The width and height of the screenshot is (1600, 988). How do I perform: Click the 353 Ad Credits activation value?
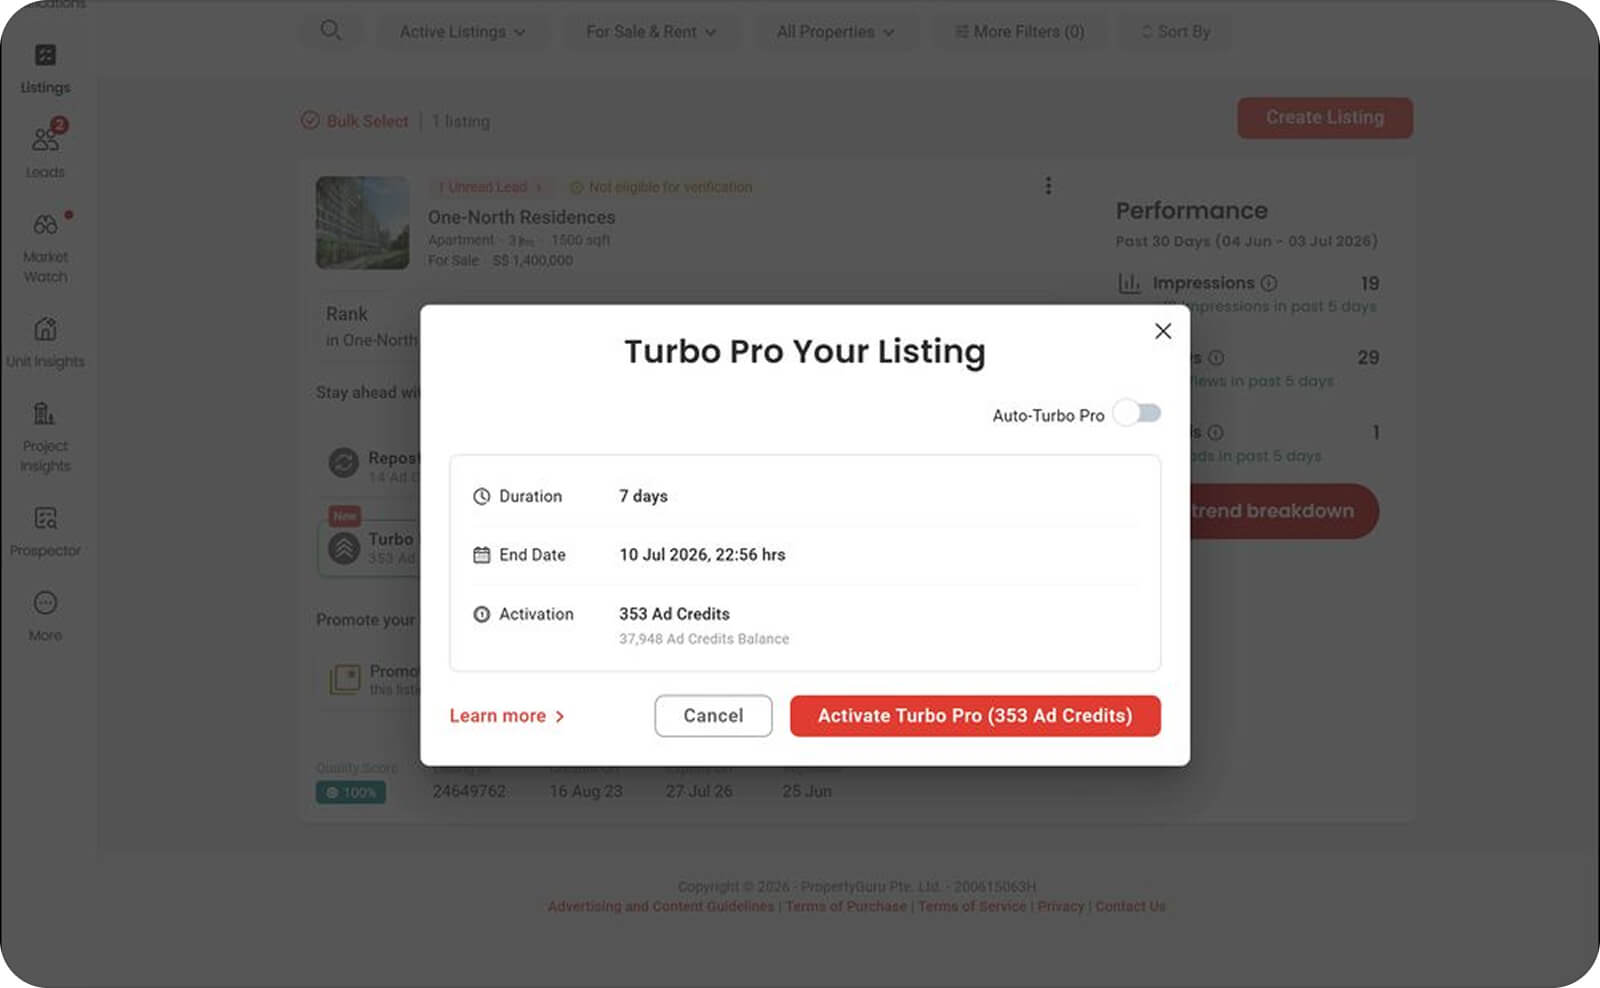pyautogui.click(x=674, y=614)
